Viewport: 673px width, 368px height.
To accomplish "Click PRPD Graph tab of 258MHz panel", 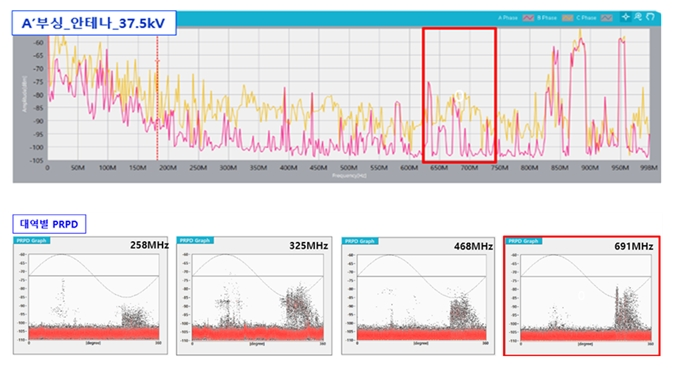I will 32,240.
